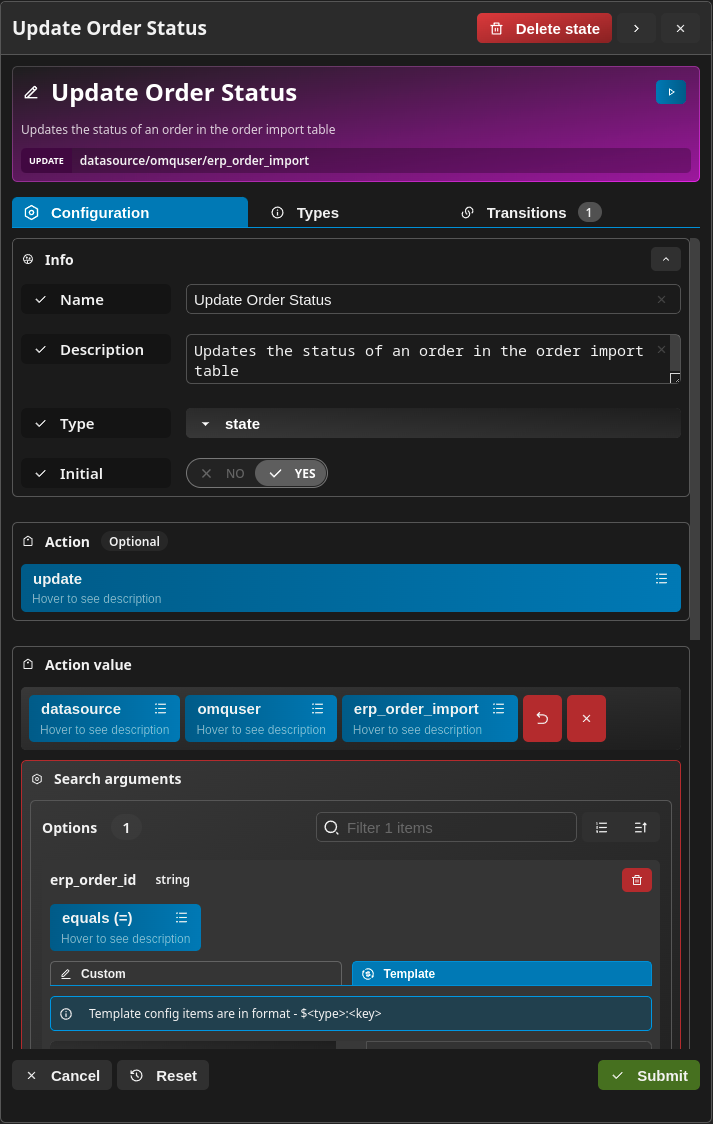Click the right chevron button in header

pyautogui.click(x=636, y=29)
